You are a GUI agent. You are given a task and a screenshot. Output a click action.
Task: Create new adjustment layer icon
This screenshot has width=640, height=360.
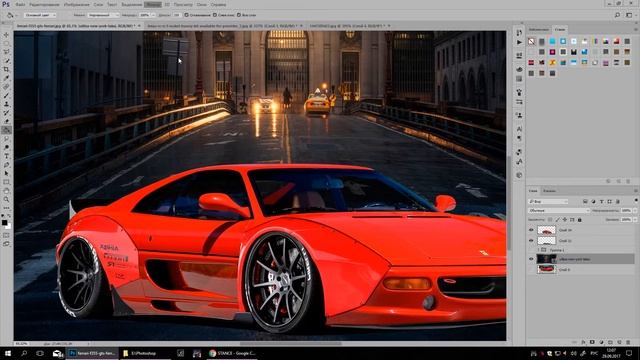tap(601, 342)
